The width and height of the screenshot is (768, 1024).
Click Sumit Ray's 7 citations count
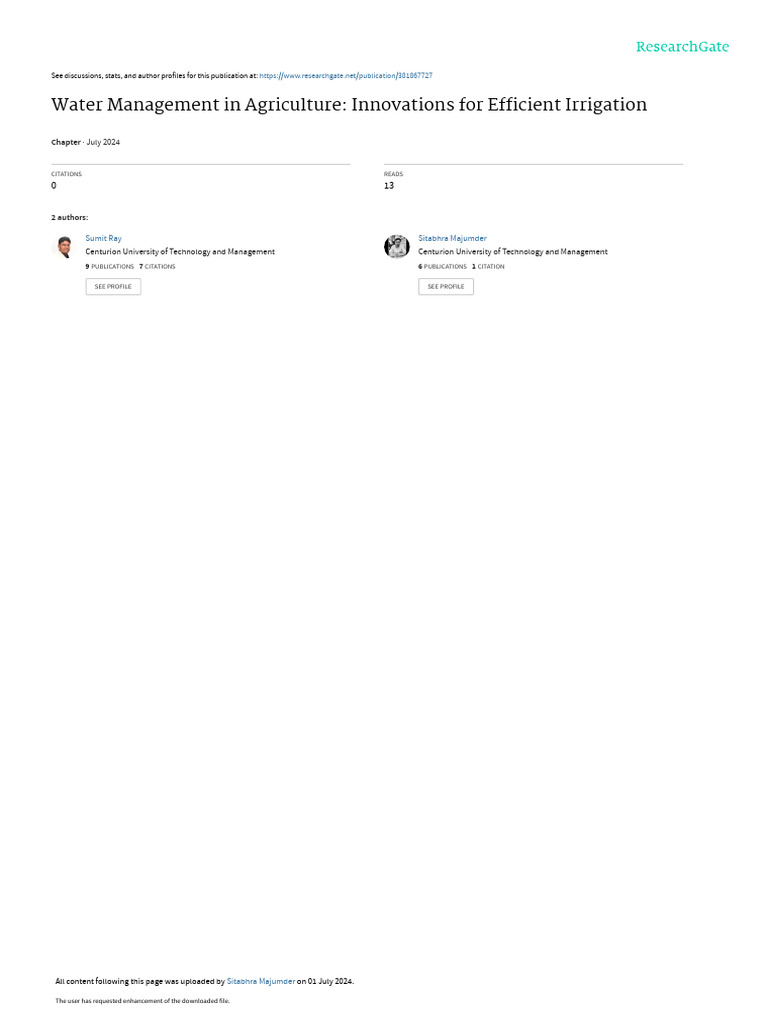(157, 266)
